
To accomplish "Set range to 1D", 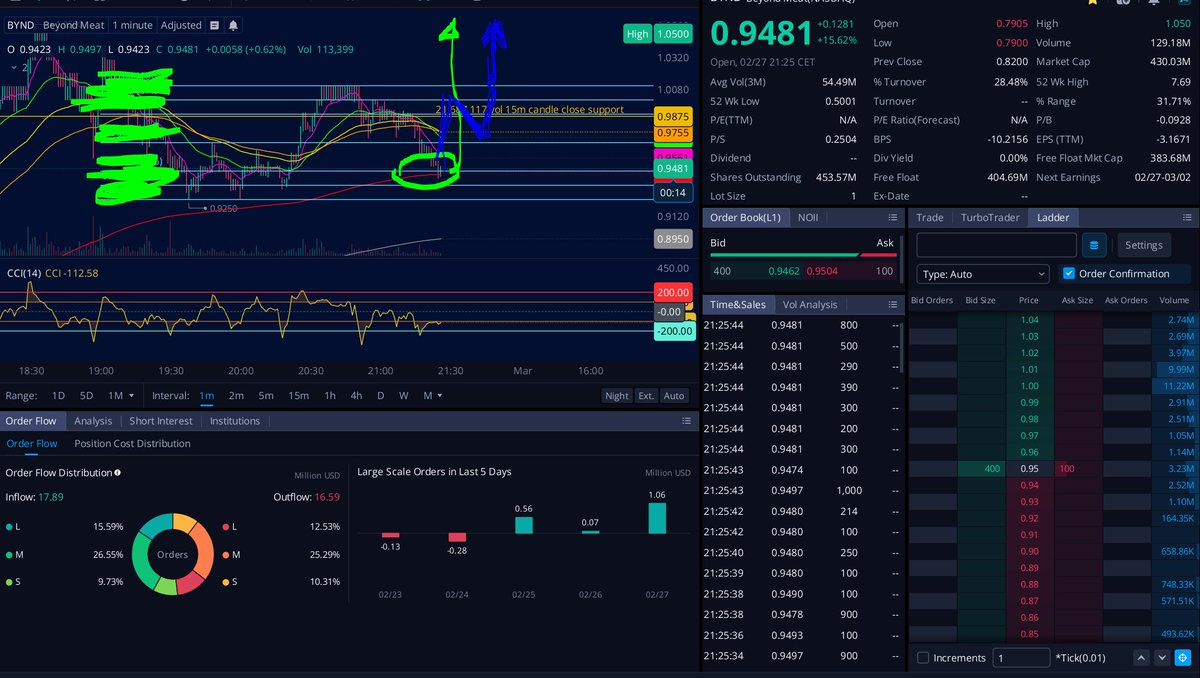I will [58, 395].
